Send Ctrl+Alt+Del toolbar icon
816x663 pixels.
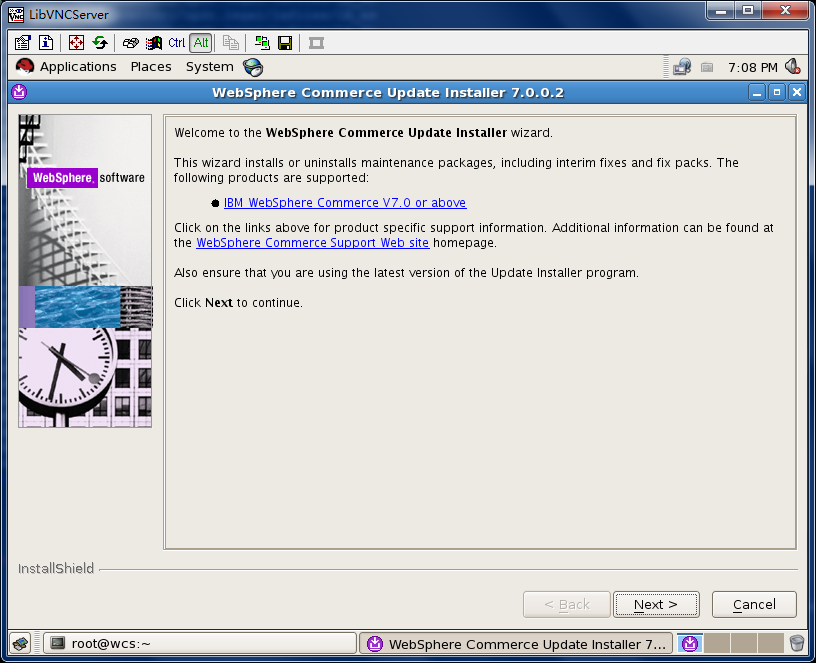[x=131, y=43]
